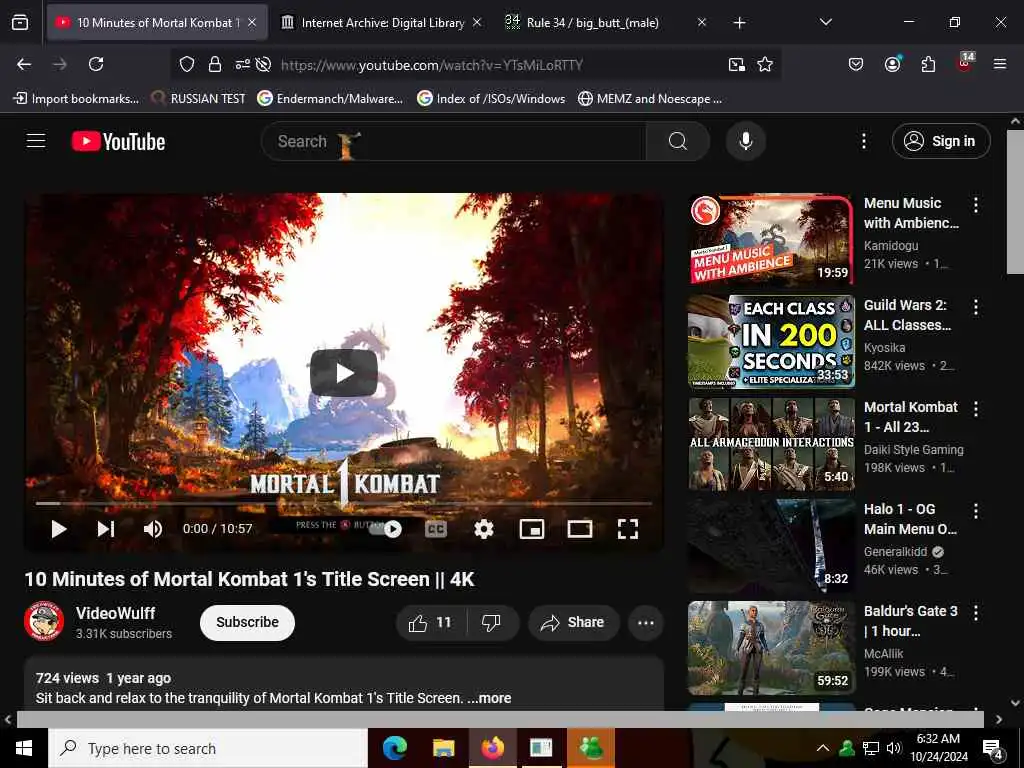Open the Firefox View icon left of tabs
Viewport: 1024px width, 768px height.
pos(20,23)
